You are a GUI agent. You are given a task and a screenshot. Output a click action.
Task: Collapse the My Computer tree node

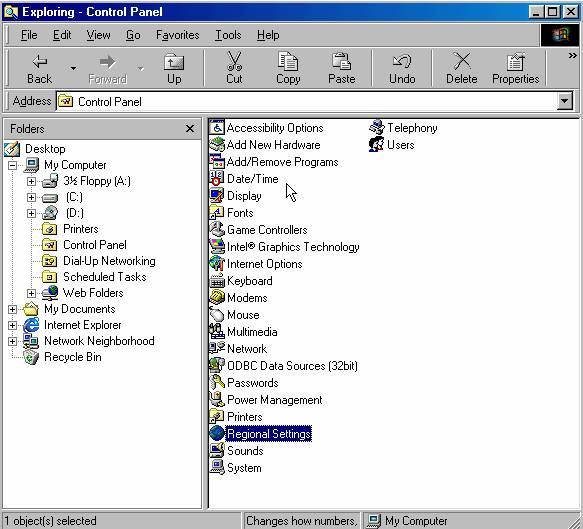(x=12, y=165)
